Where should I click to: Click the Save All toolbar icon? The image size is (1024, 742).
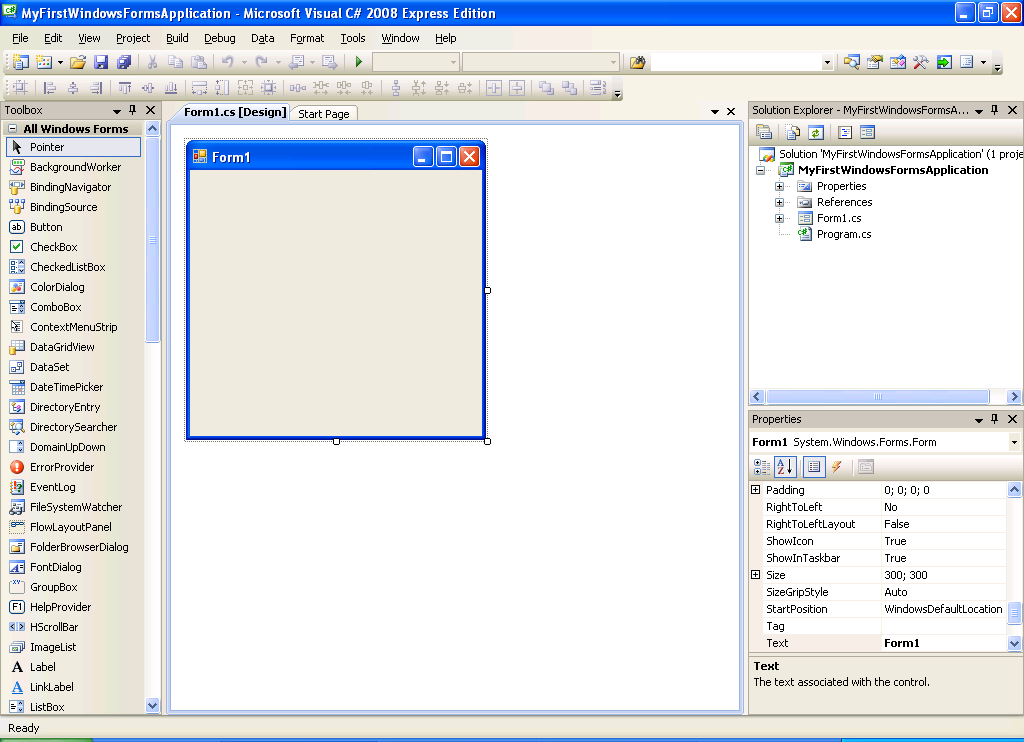click(123, 62)
